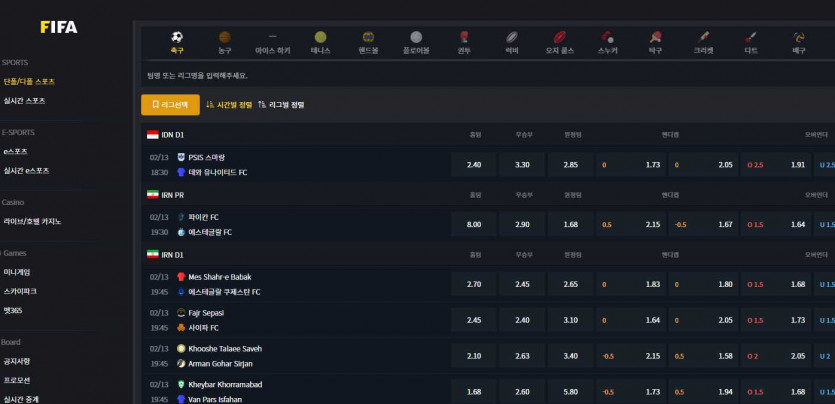Open 스카이파크 in the sidebar
The width and height of the screenshot is (835, 404).
pos(20,291)
